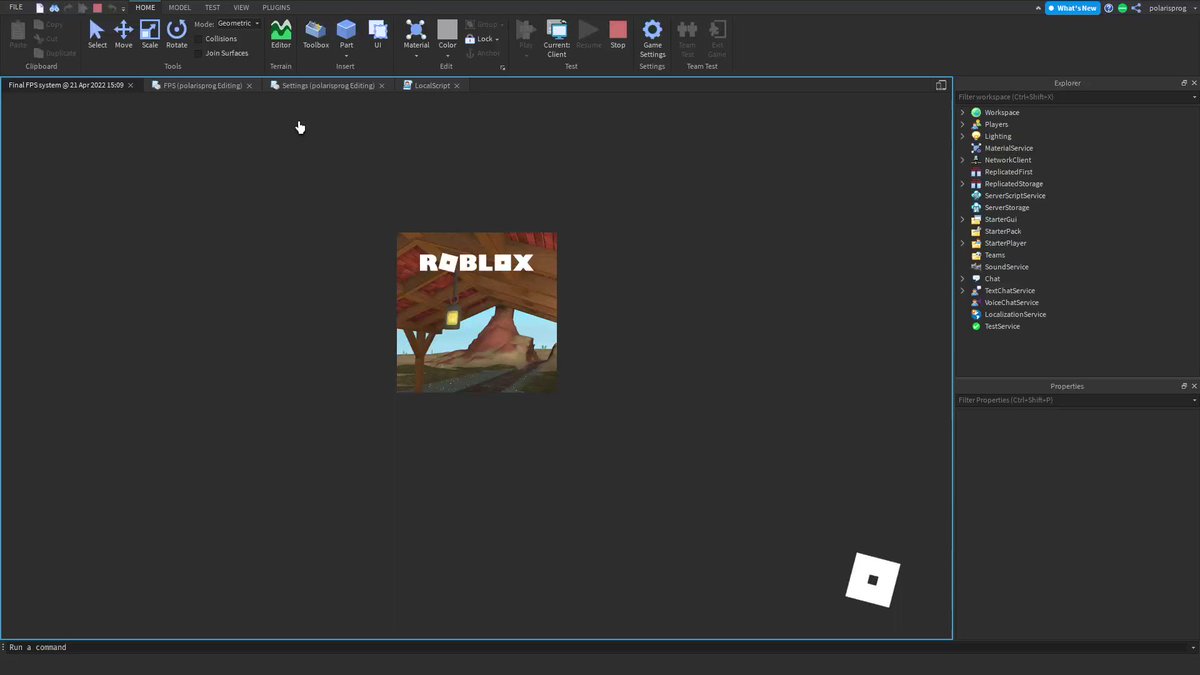Expand the Workspace node in Explorer
The height and width of the screenshot is (675, 1200).
point(963,112)
